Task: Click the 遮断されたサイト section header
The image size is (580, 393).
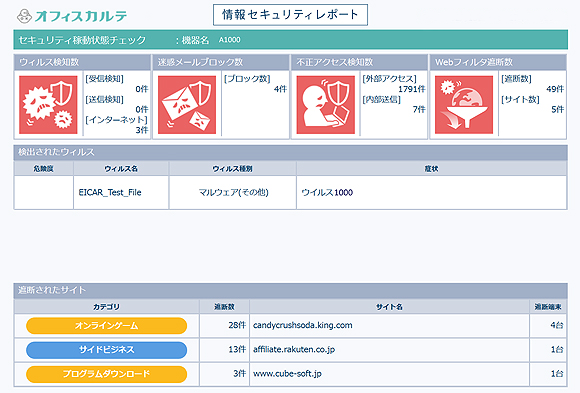Action: pos(290,290)
